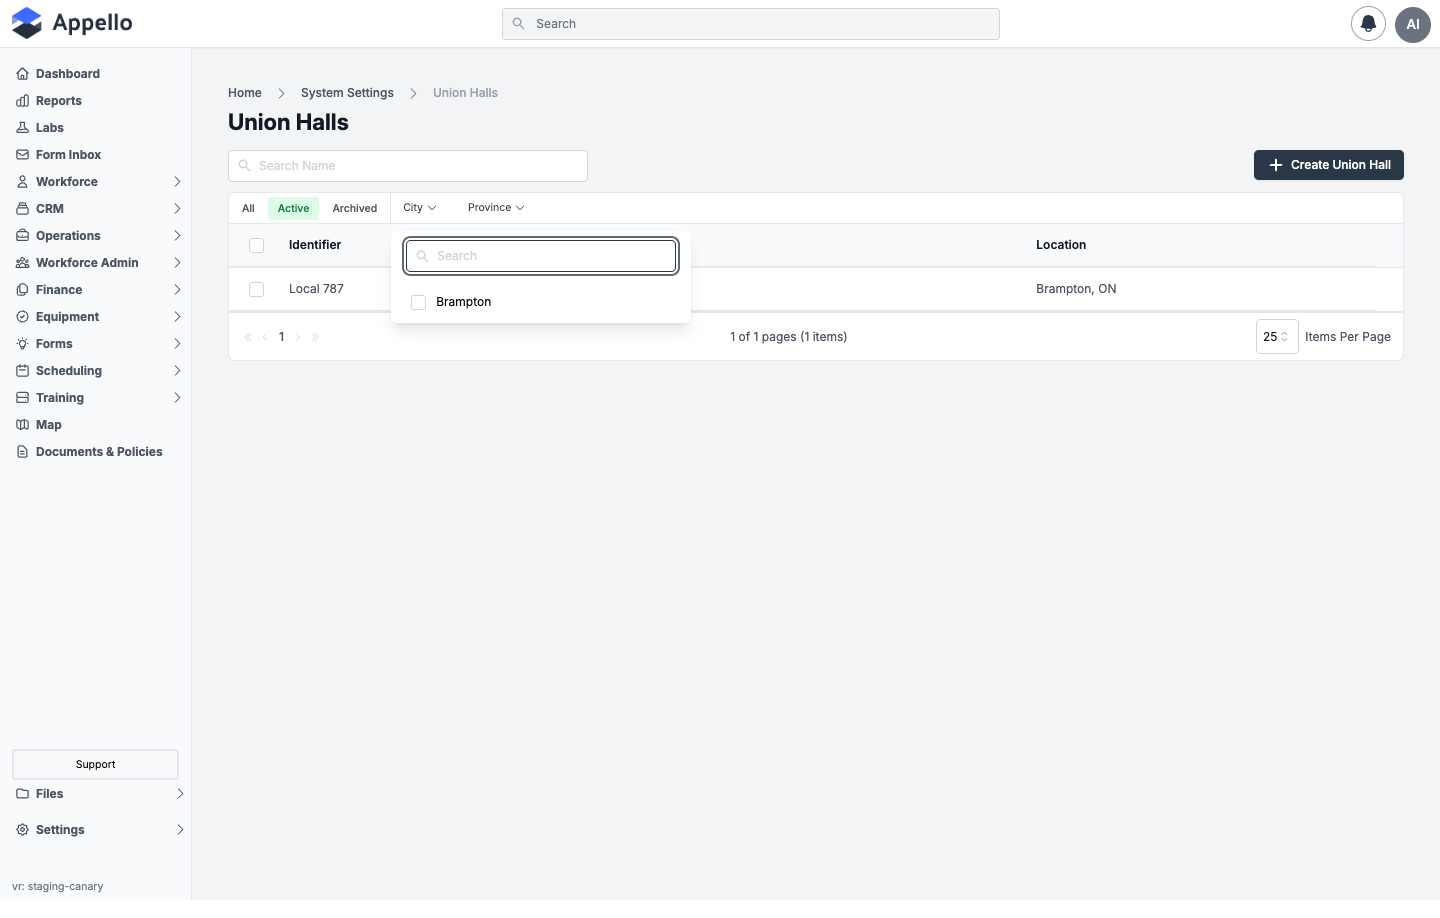Check the Brampton city filter checkbox

coord(419,302)
